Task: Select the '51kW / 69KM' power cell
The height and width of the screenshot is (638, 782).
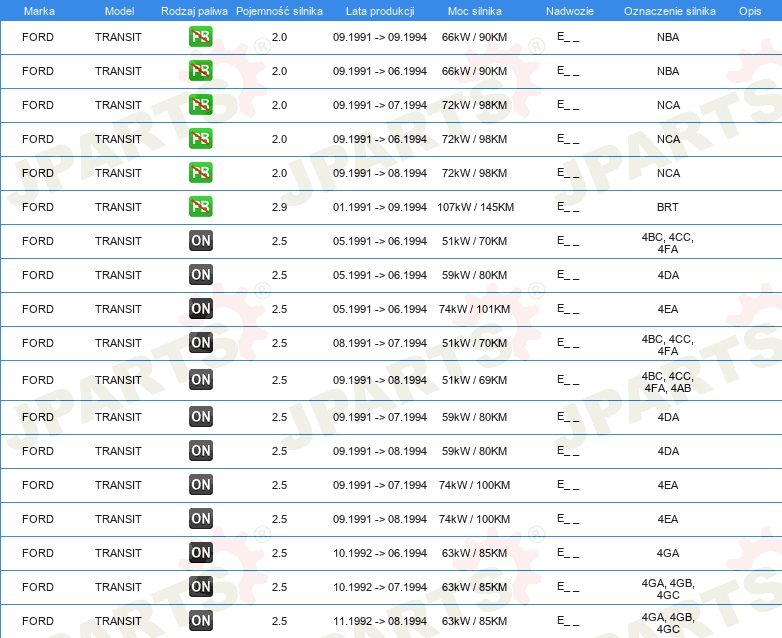Action: pos(474,380)
